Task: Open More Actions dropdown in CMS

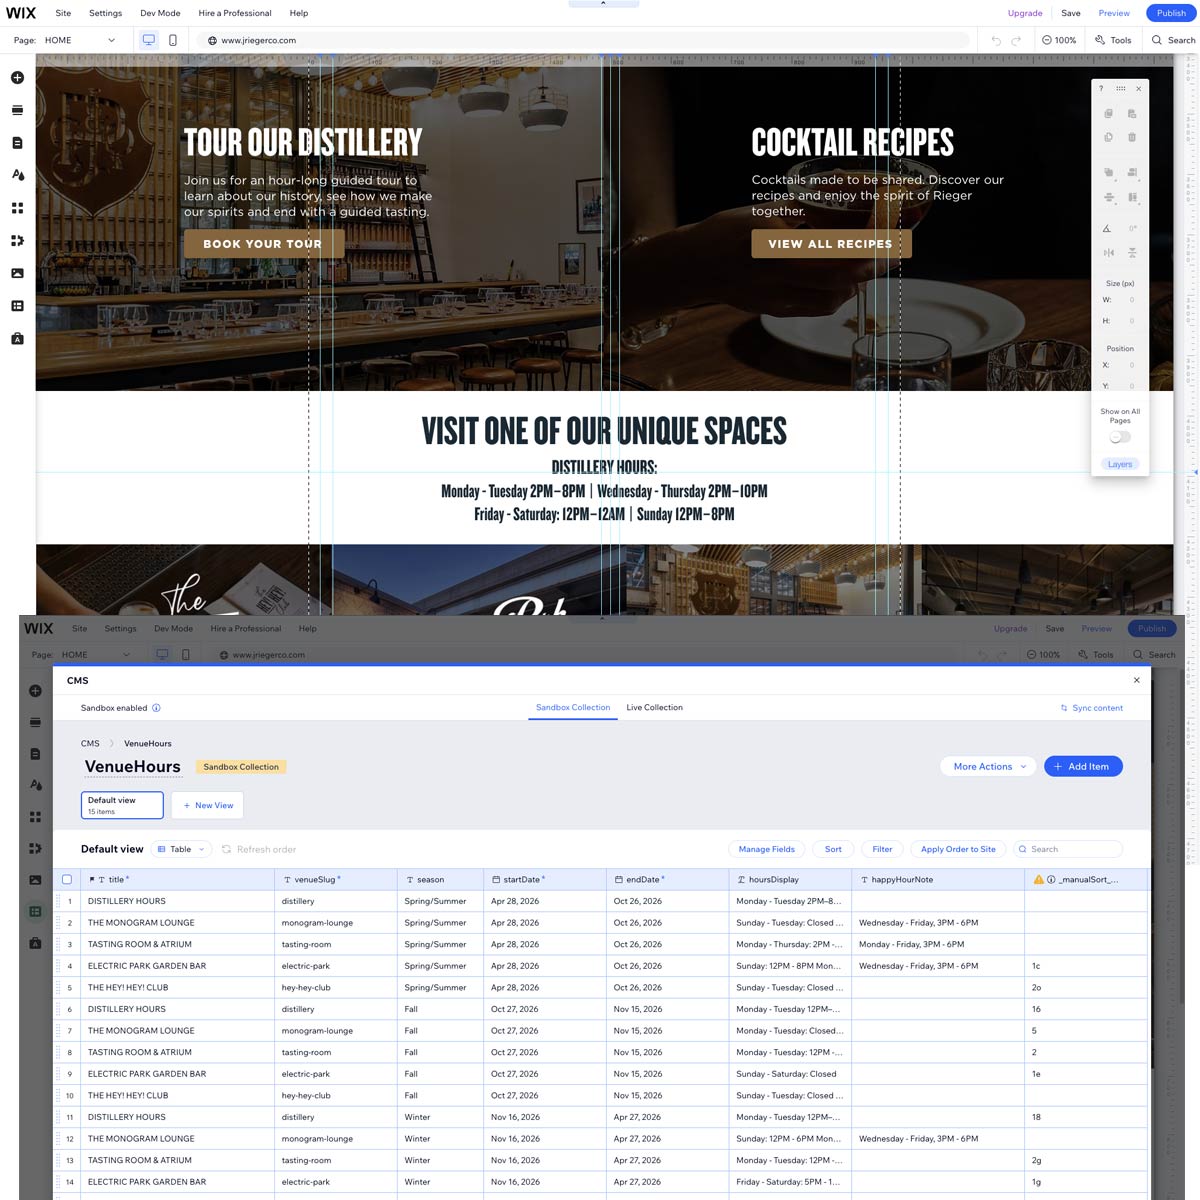Action: tap(990, 767)
